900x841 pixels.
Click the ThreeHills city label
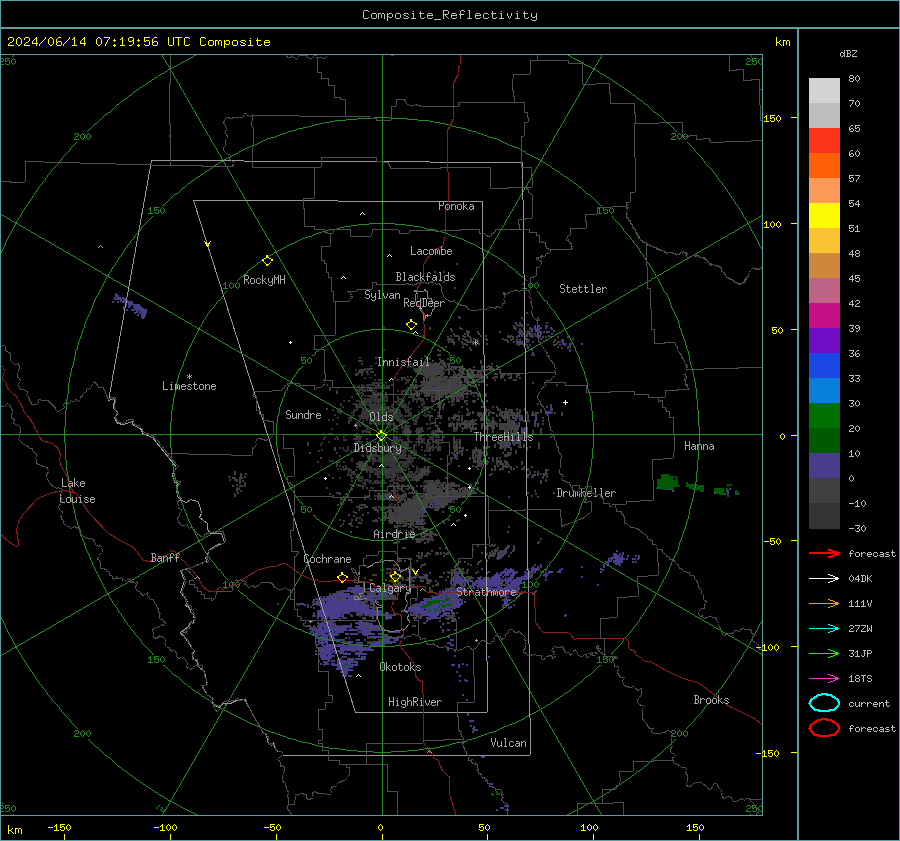503,437
